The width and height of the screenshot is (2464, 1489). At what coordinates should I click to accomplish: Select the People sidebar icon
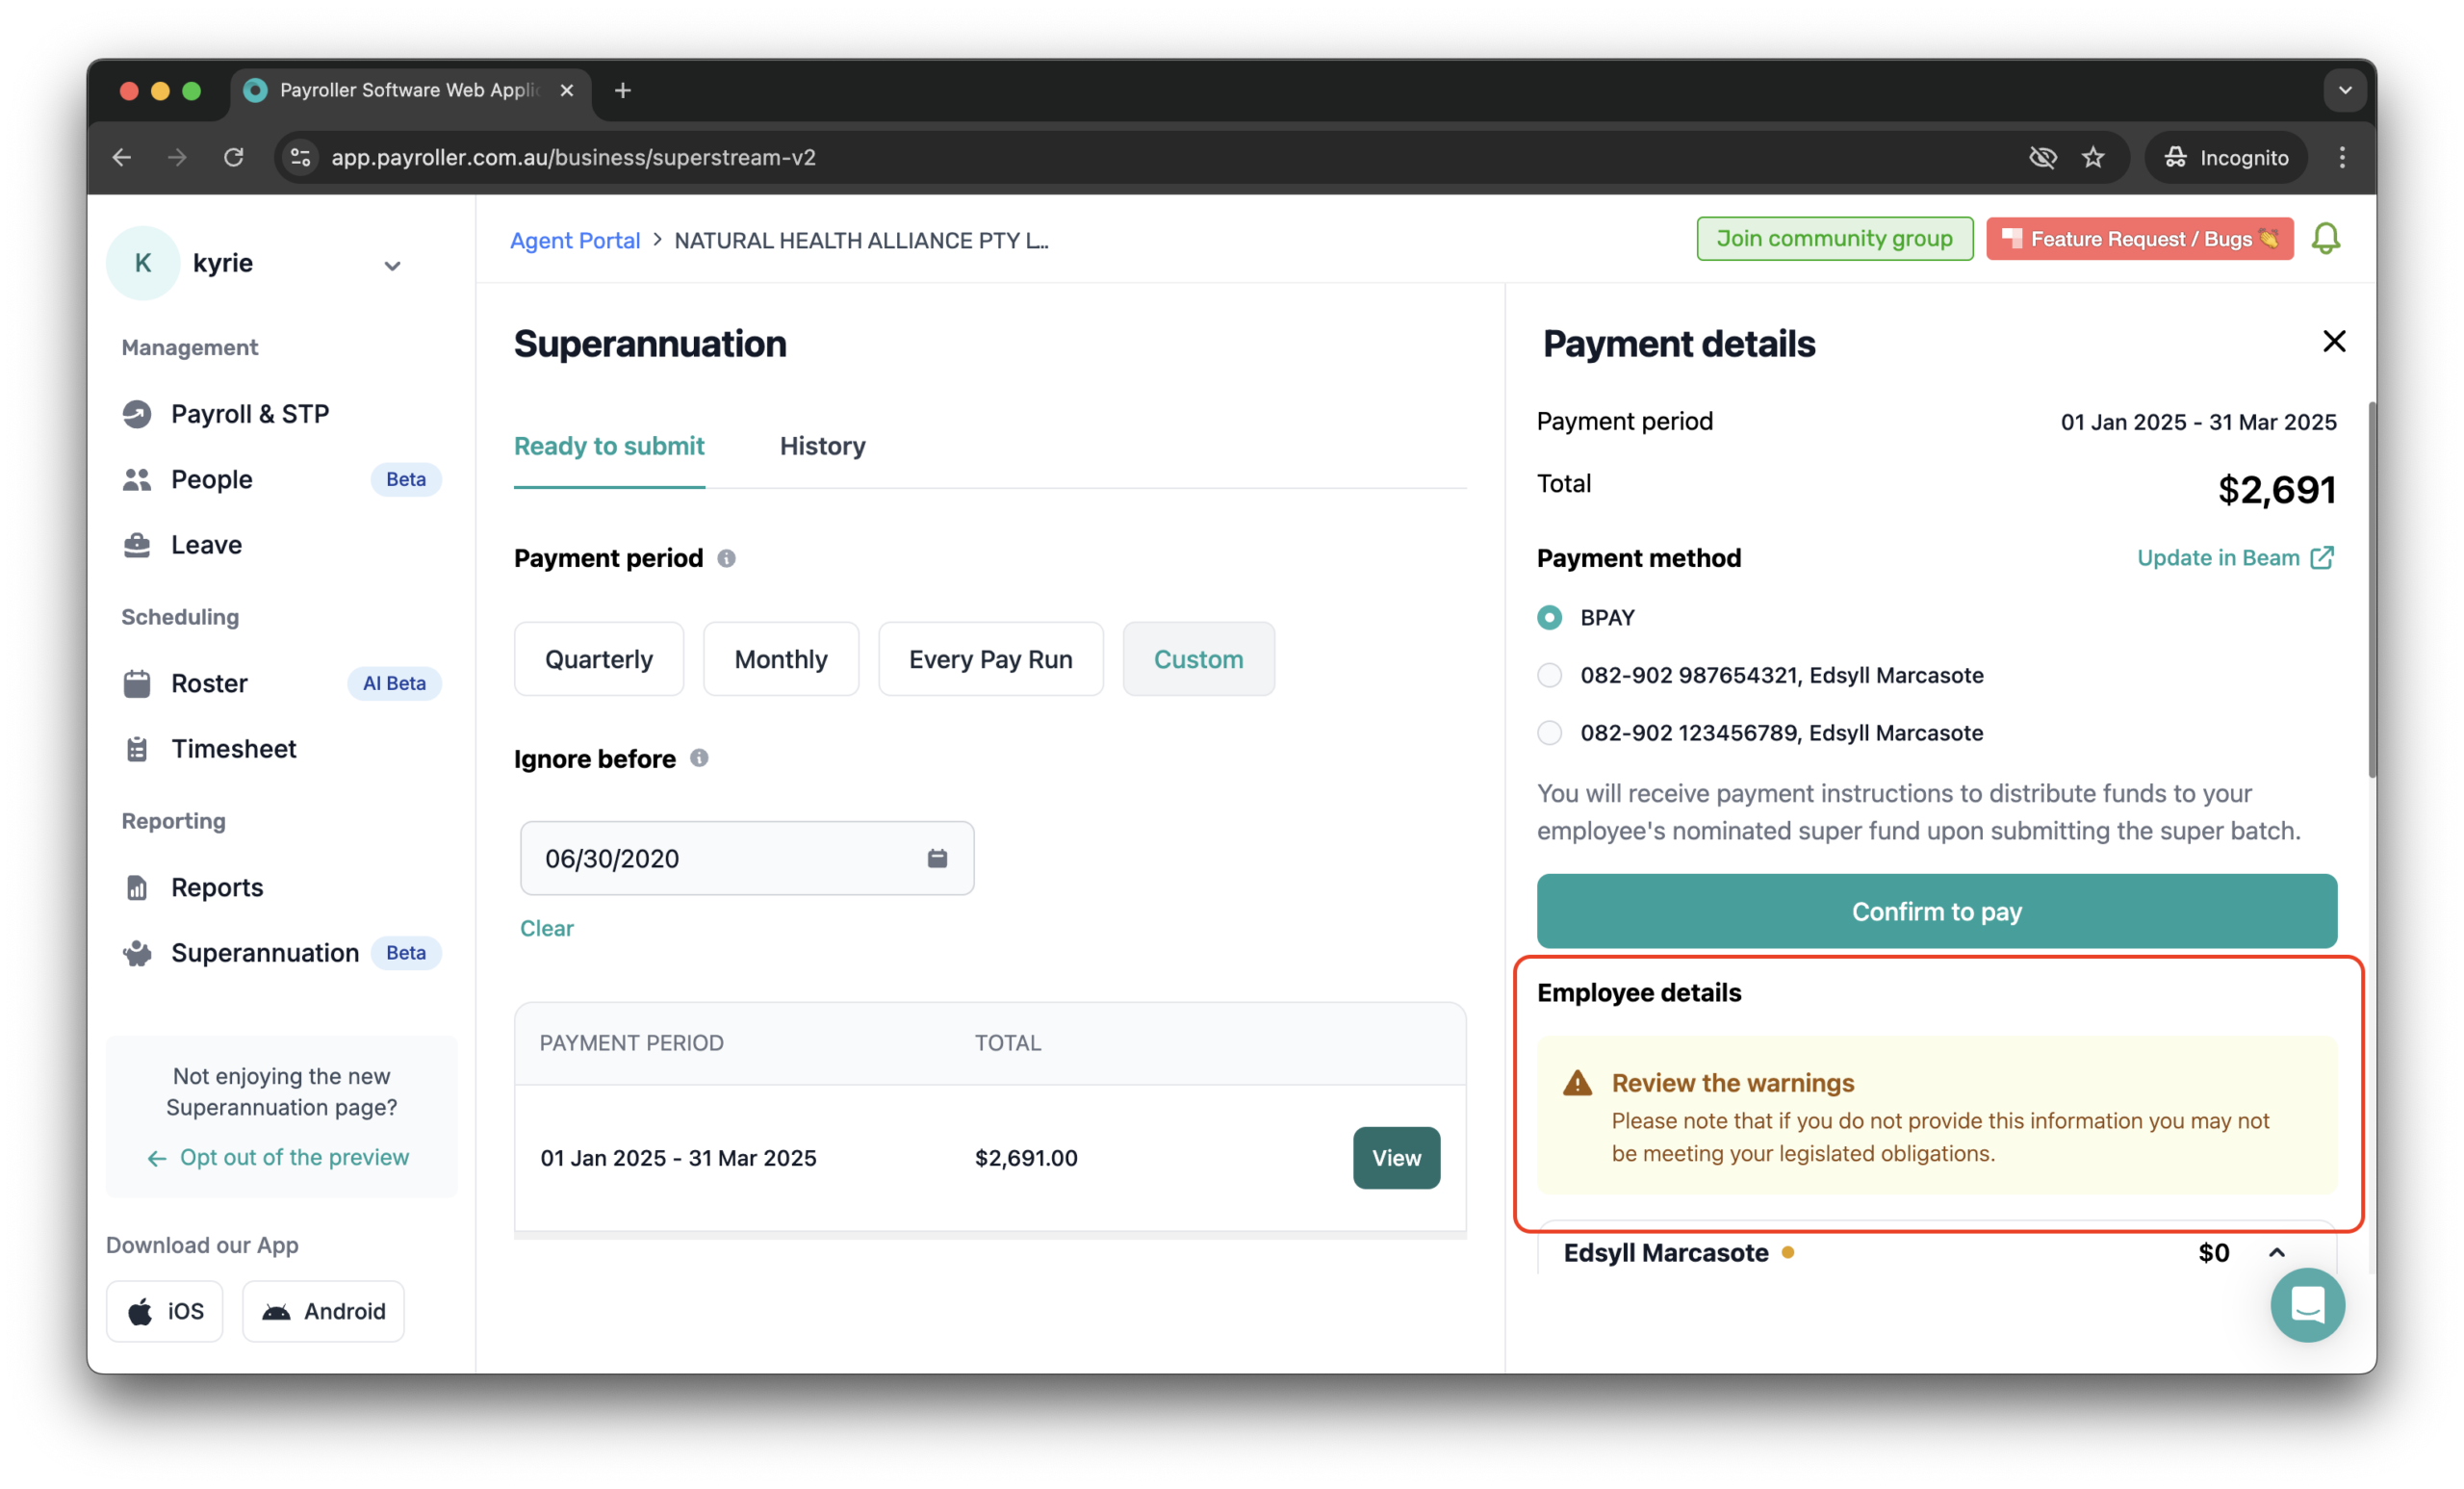tap(138, 479)
